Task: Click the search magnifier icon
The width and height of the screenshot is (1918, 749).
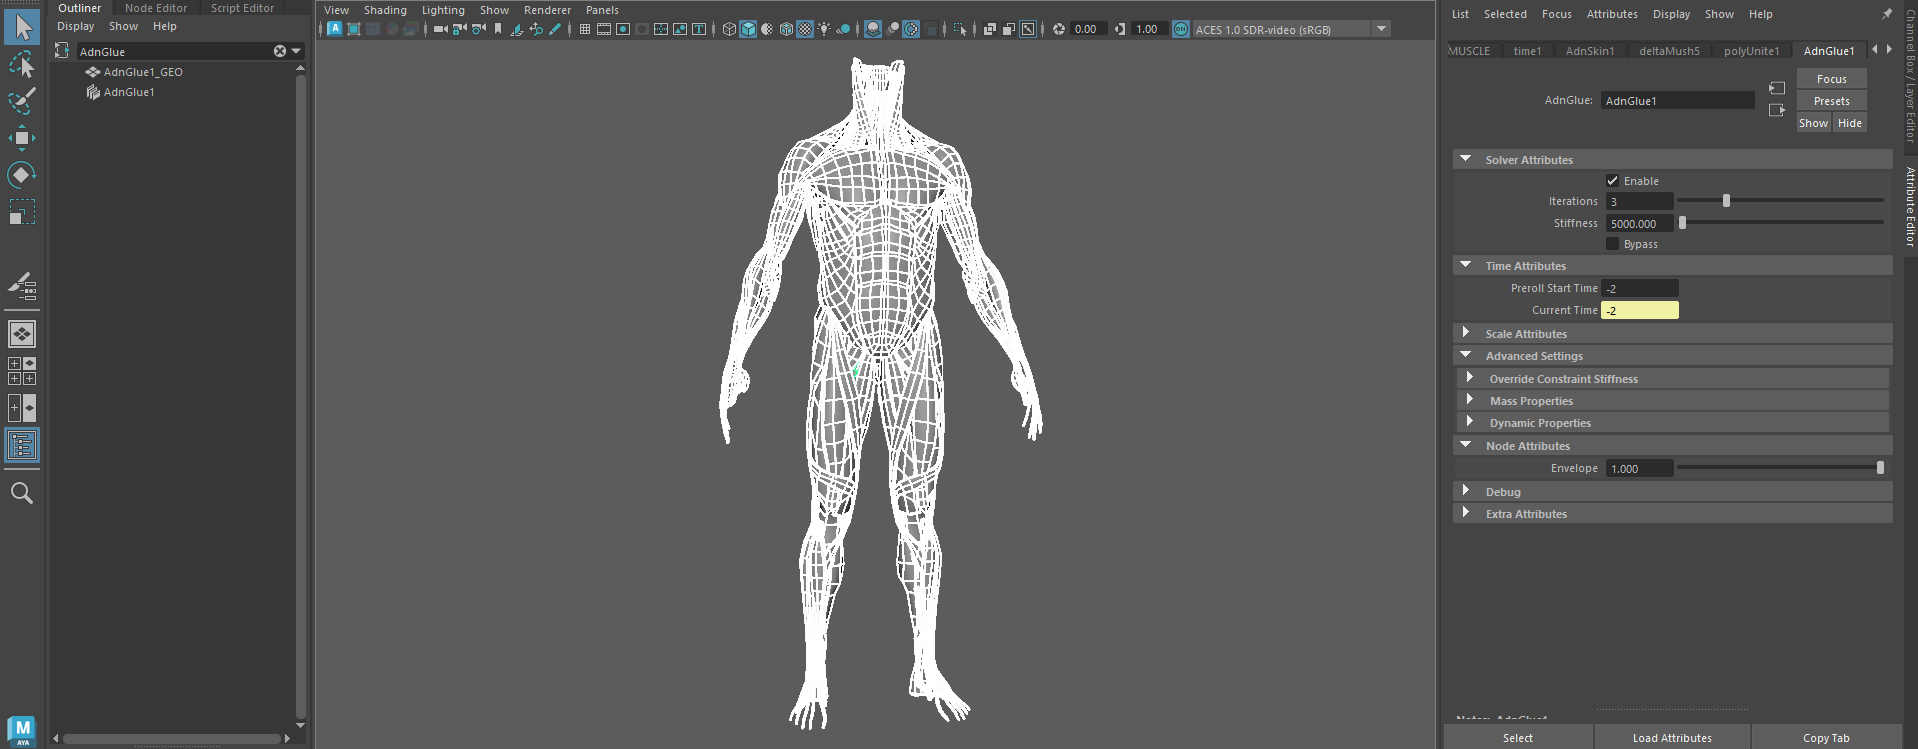Action: point(21,493)
